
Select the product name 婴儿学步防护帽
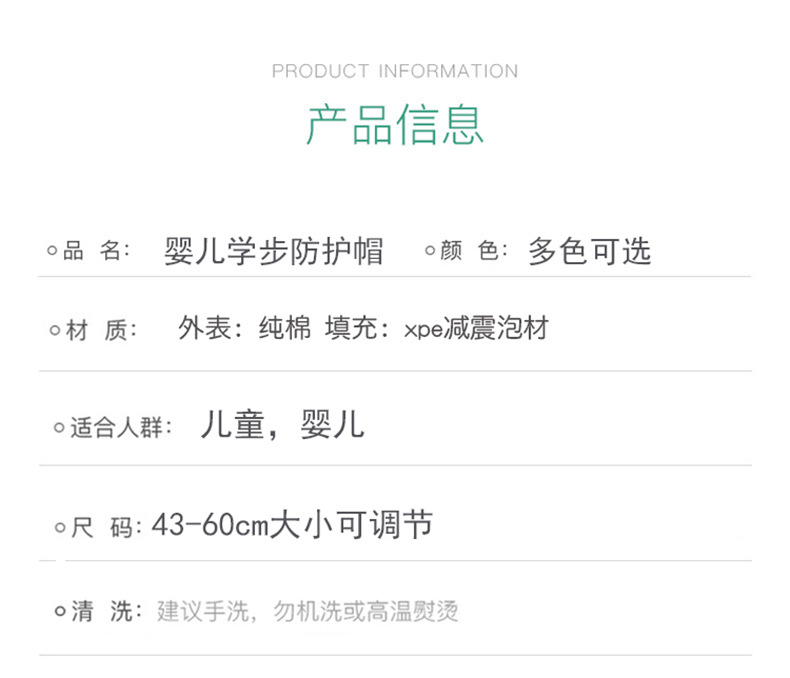pyautogui.click(x=273, y=251)
